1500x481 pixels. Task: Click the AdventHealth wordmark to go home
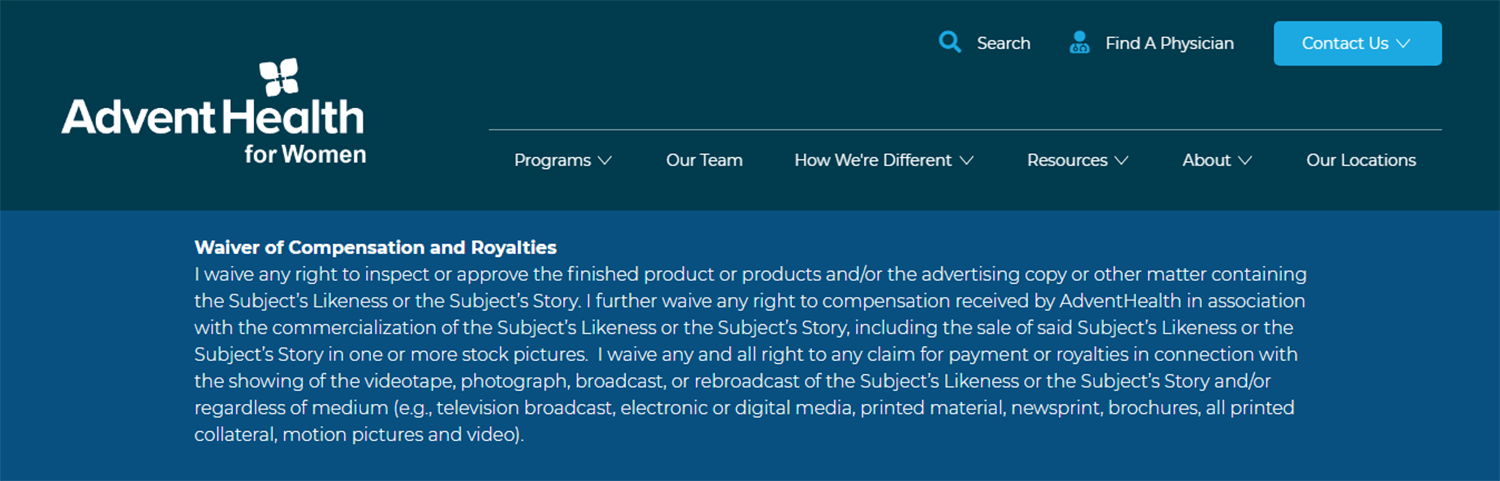[213, 118]
